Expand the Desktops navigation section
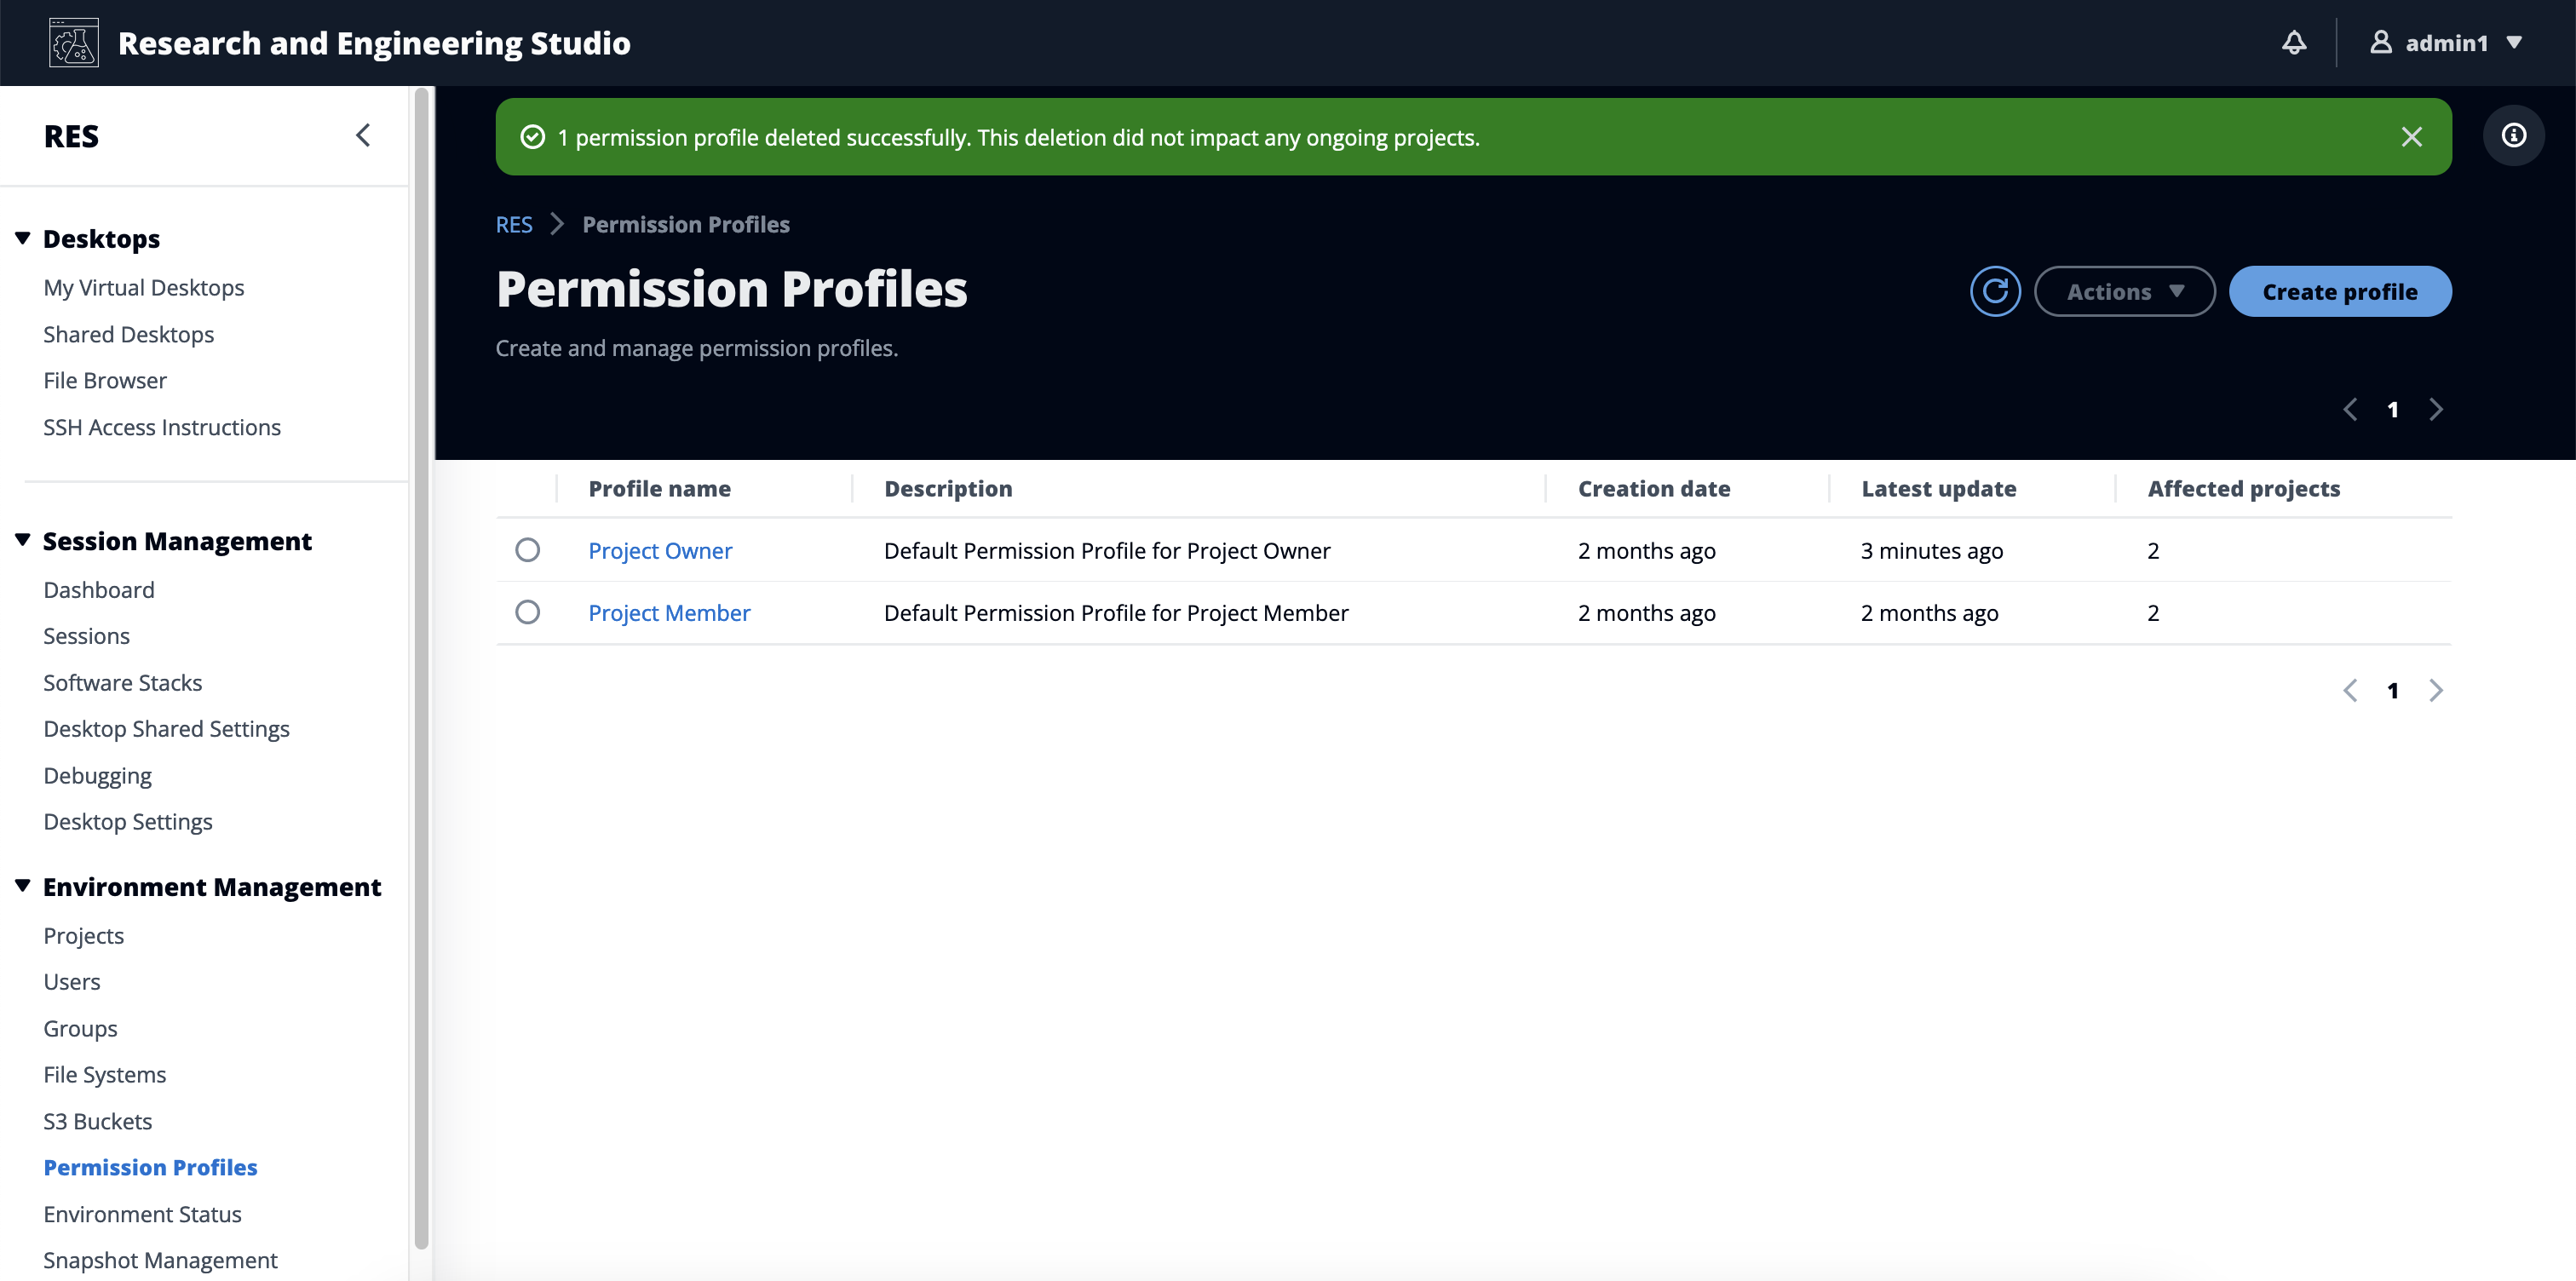This screenshot has height=1281, width=2576. [23, 238]
